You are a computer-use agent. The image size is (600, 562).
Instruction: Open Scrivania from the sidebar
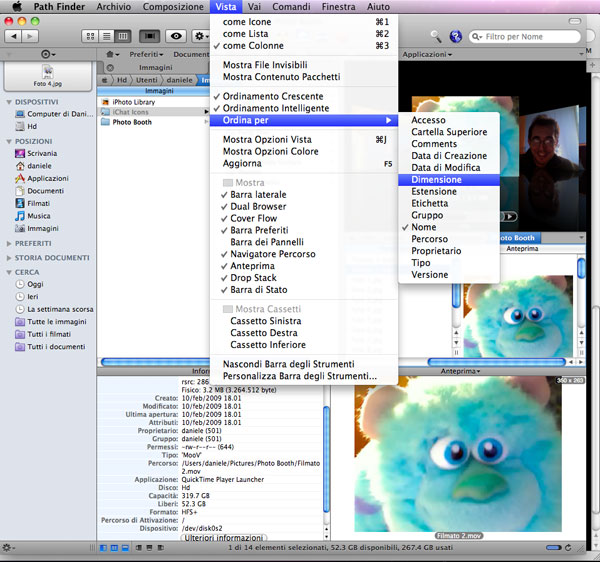click(x=36, y=153)
